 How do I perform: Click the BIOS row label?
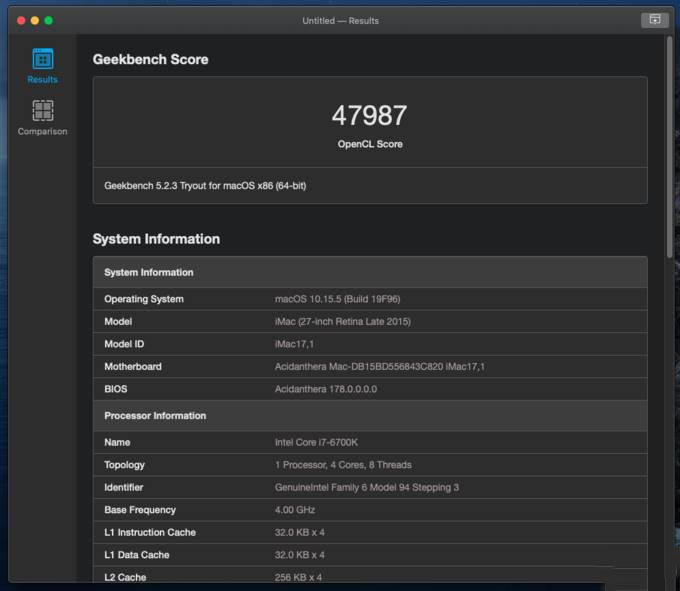pyautogui.click(x=116, y=389)
